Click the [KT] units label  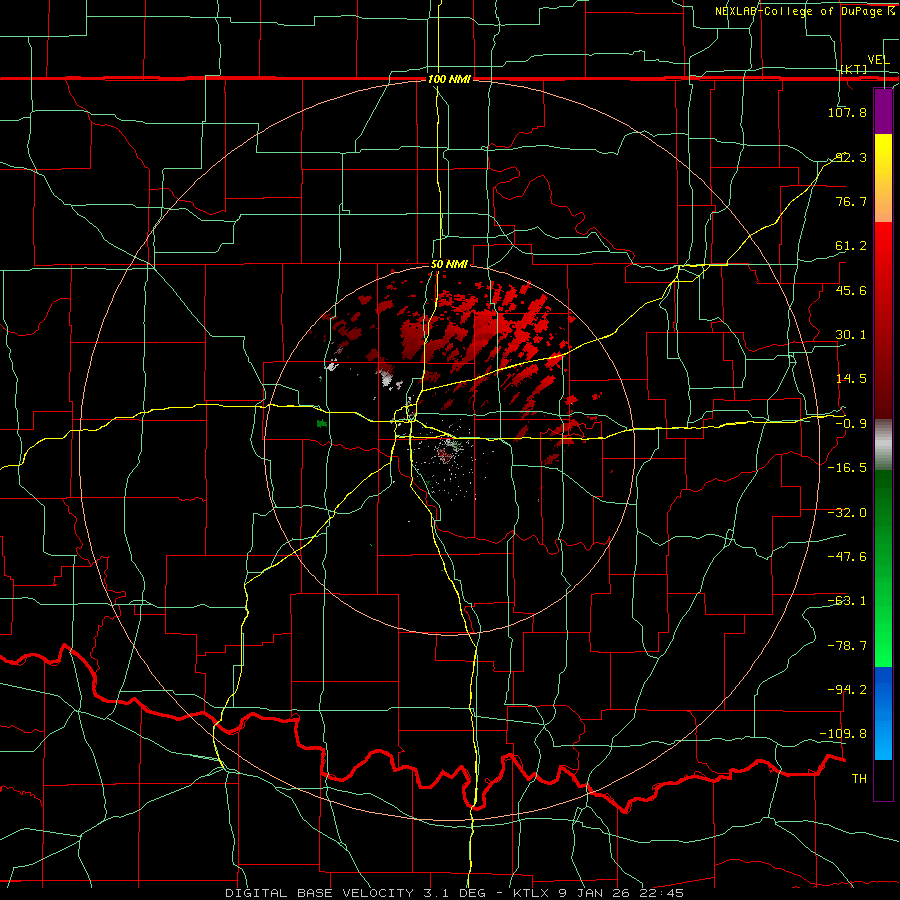pyautogui.click(x=854, y=69)
